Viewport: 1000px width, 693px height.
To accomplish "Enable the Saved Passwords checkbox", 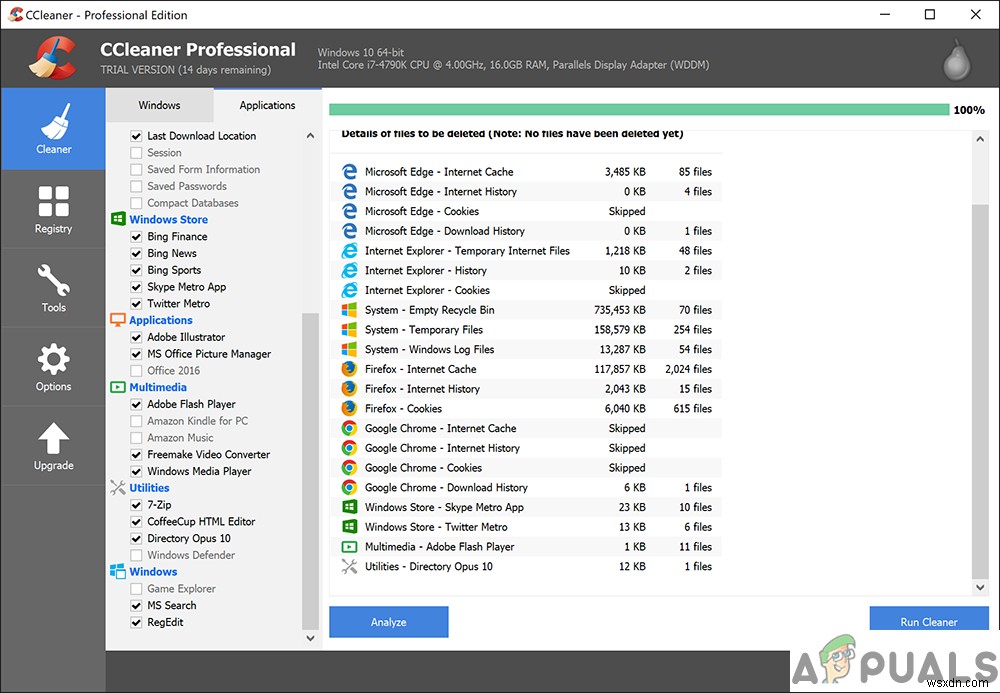I will [x=136, y=186].
